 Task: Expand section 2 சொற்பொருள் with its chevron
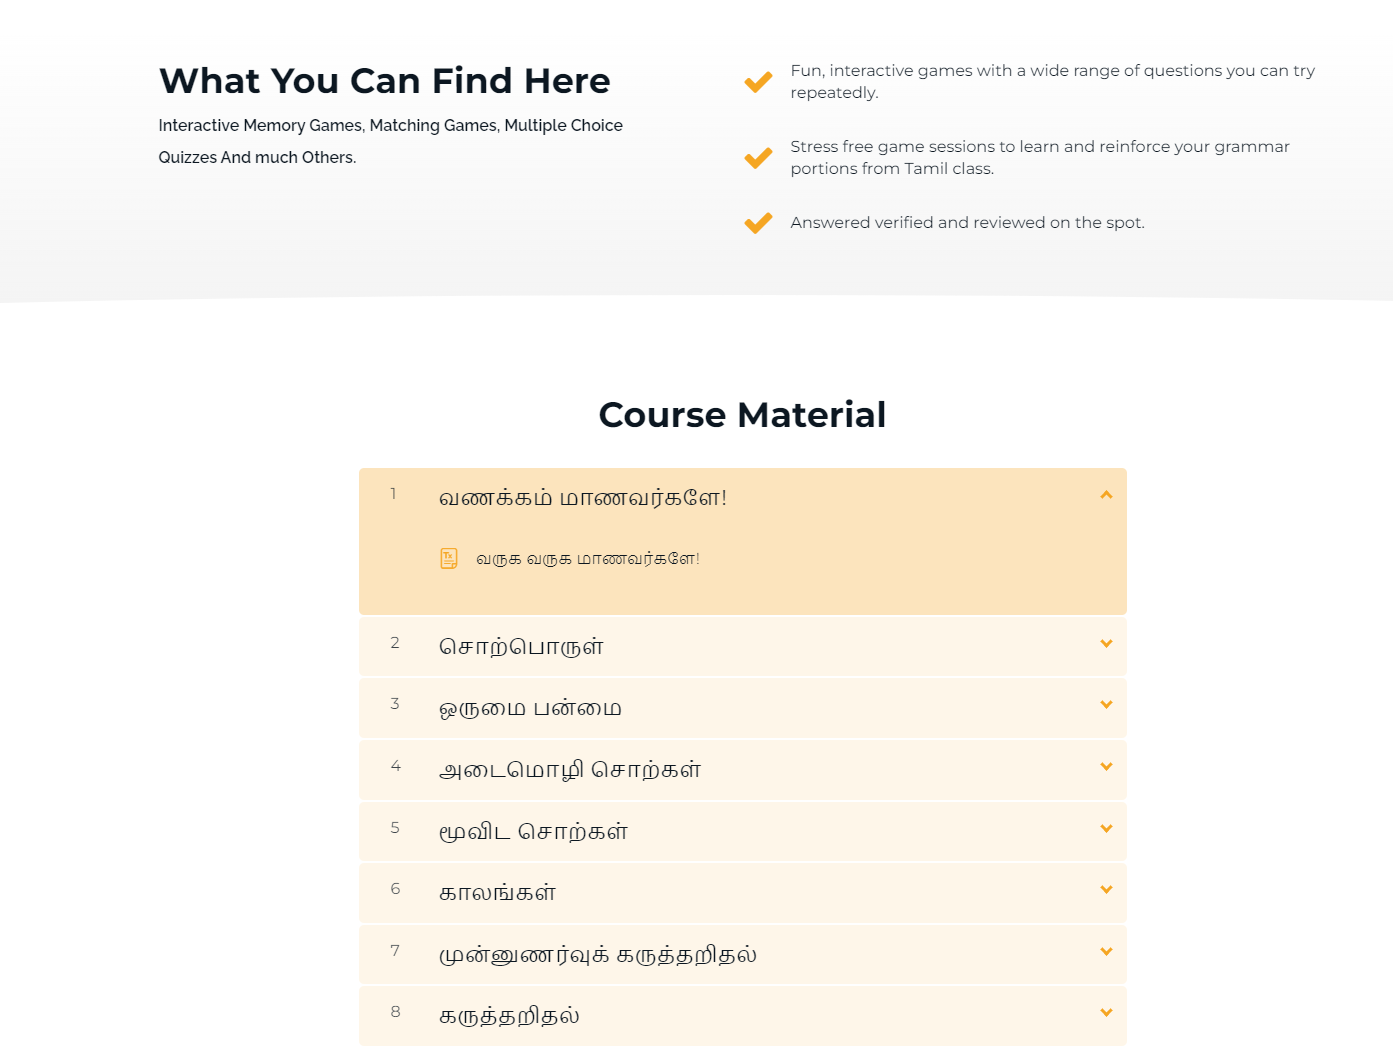pos(1106,644)
